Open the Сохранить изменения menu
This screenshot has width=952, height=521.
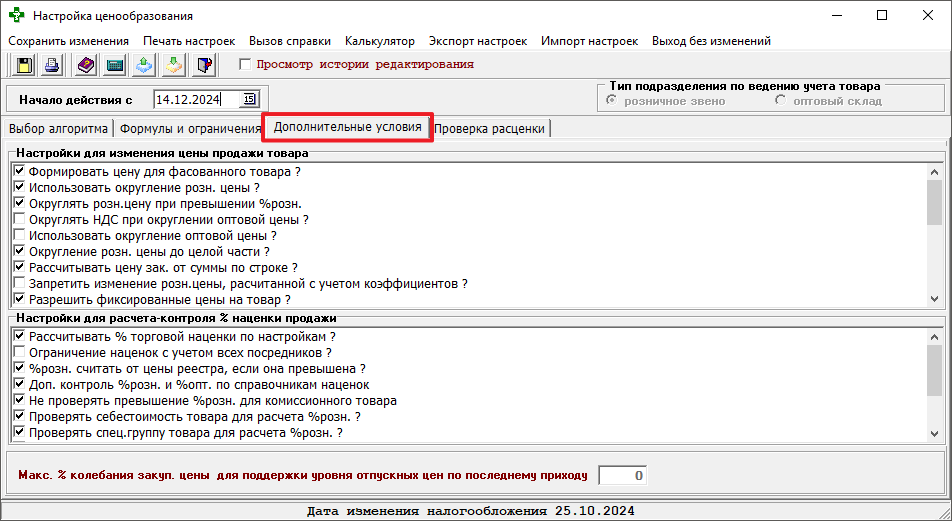69,41
